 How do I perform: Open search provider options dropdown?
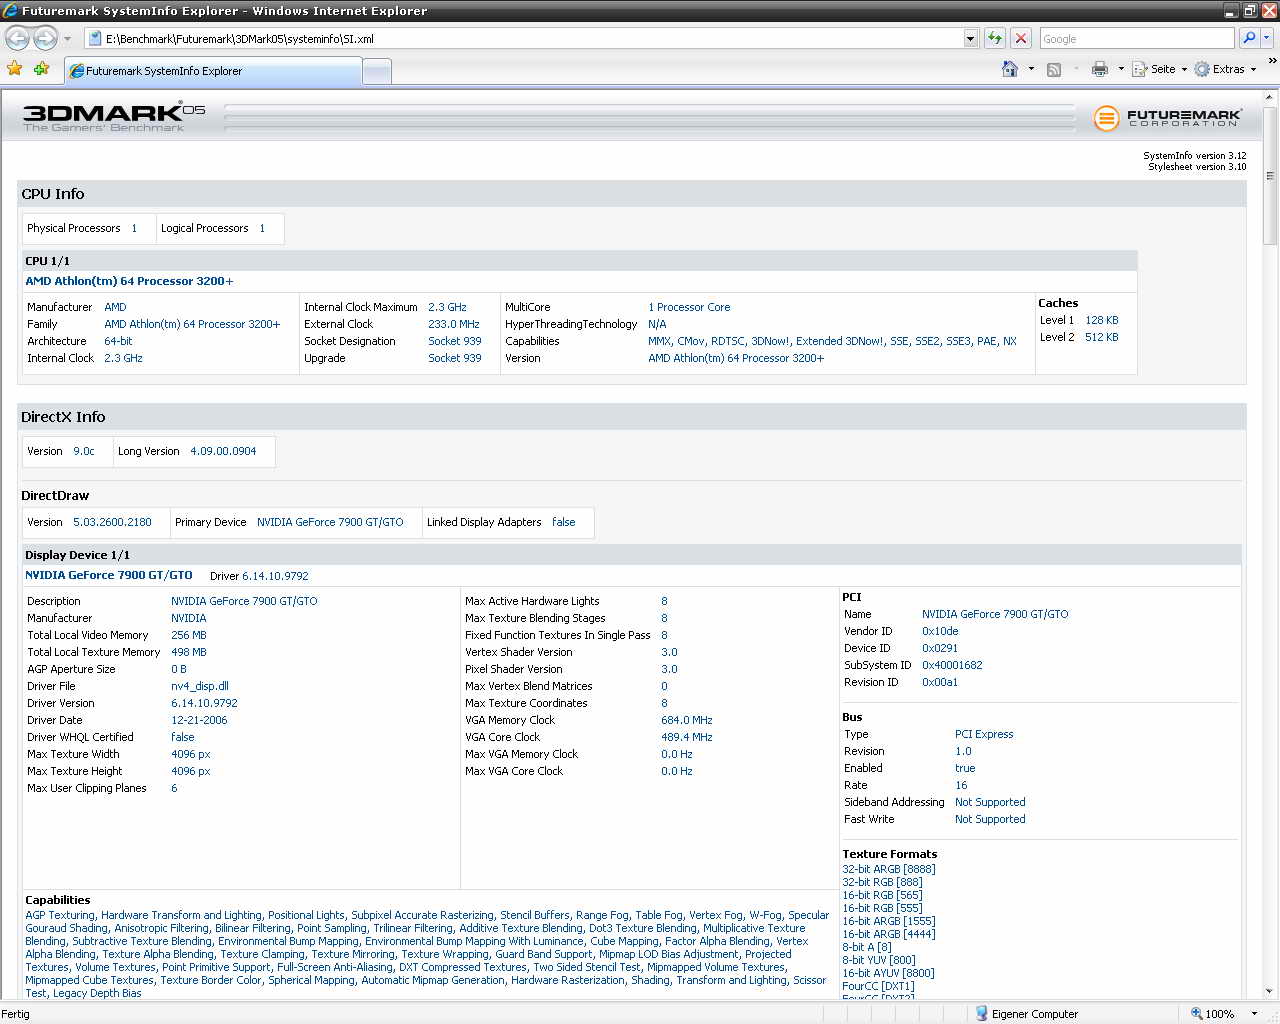(1266, 38)
